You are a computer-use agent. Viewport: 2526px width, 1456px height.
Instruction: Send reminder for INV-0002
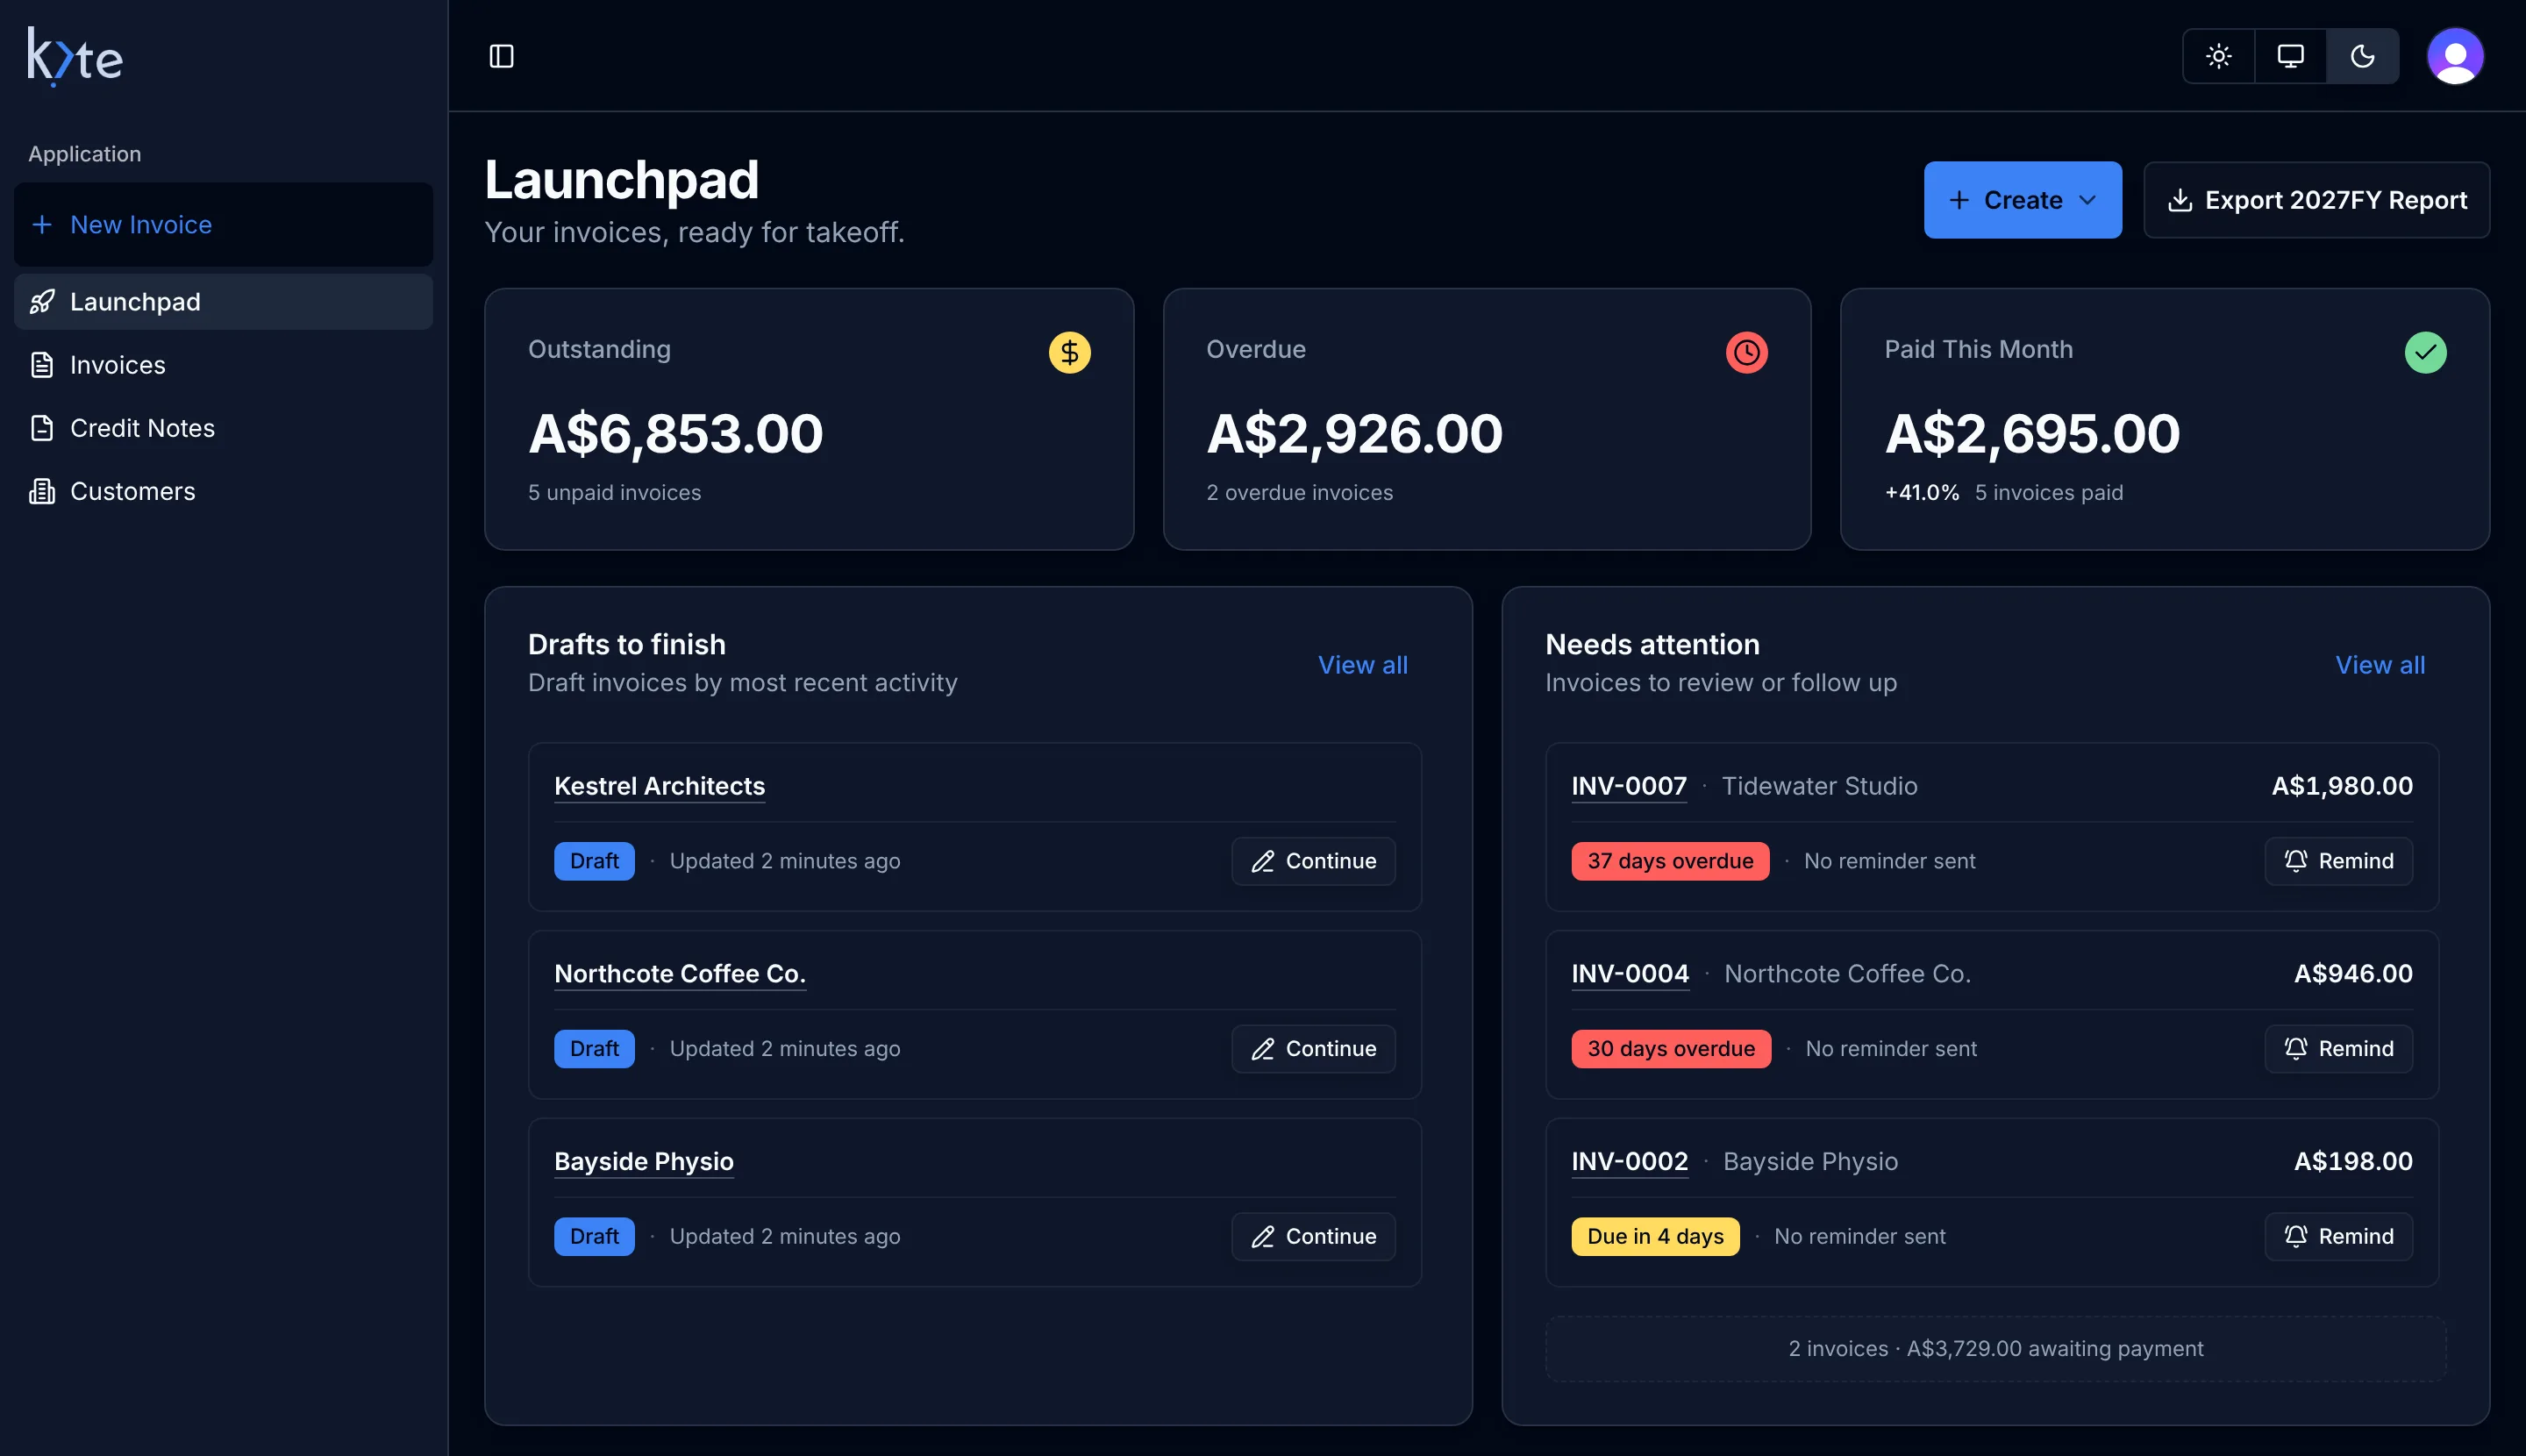point(2338,1236)
